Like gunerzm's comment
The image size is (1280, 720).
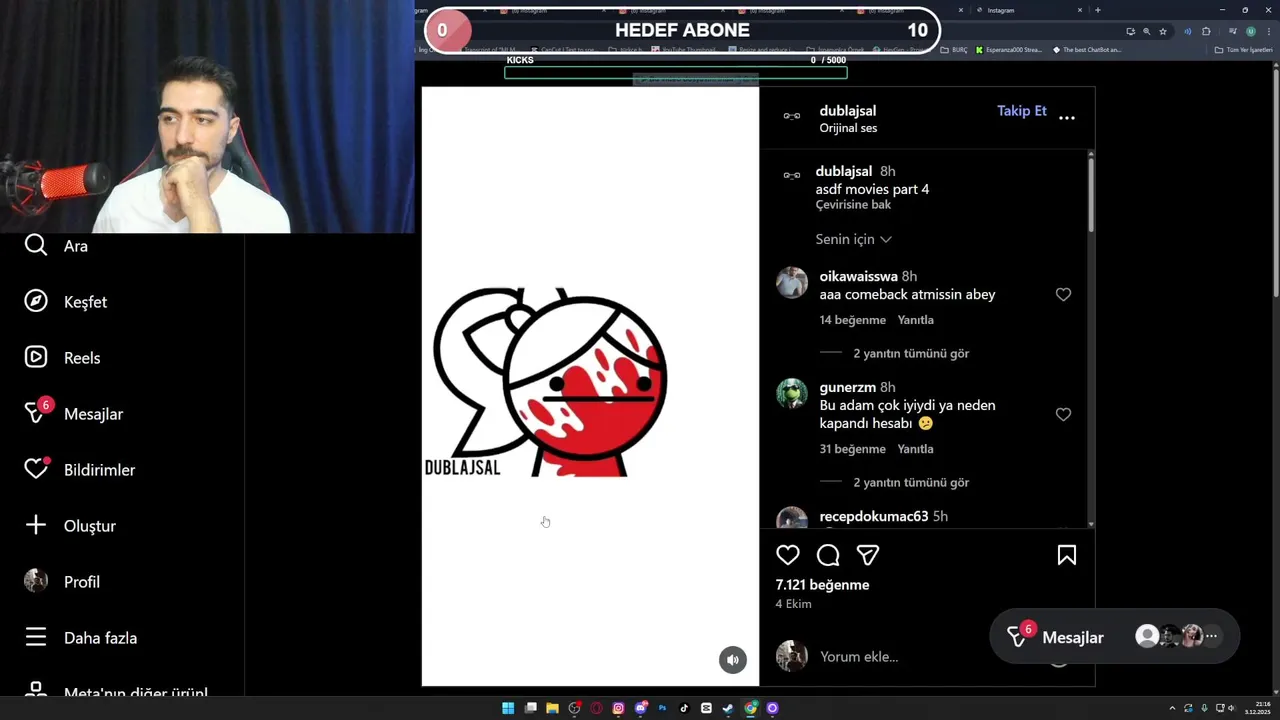coord(1063,414)
